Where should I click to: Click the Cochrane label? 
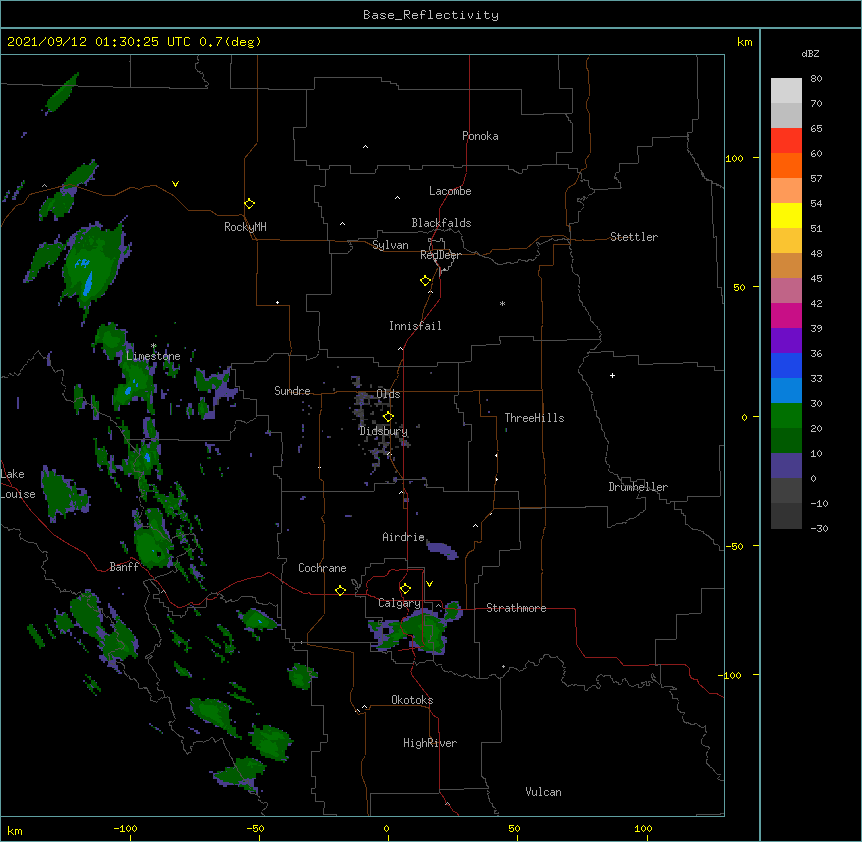coord(322,568)
